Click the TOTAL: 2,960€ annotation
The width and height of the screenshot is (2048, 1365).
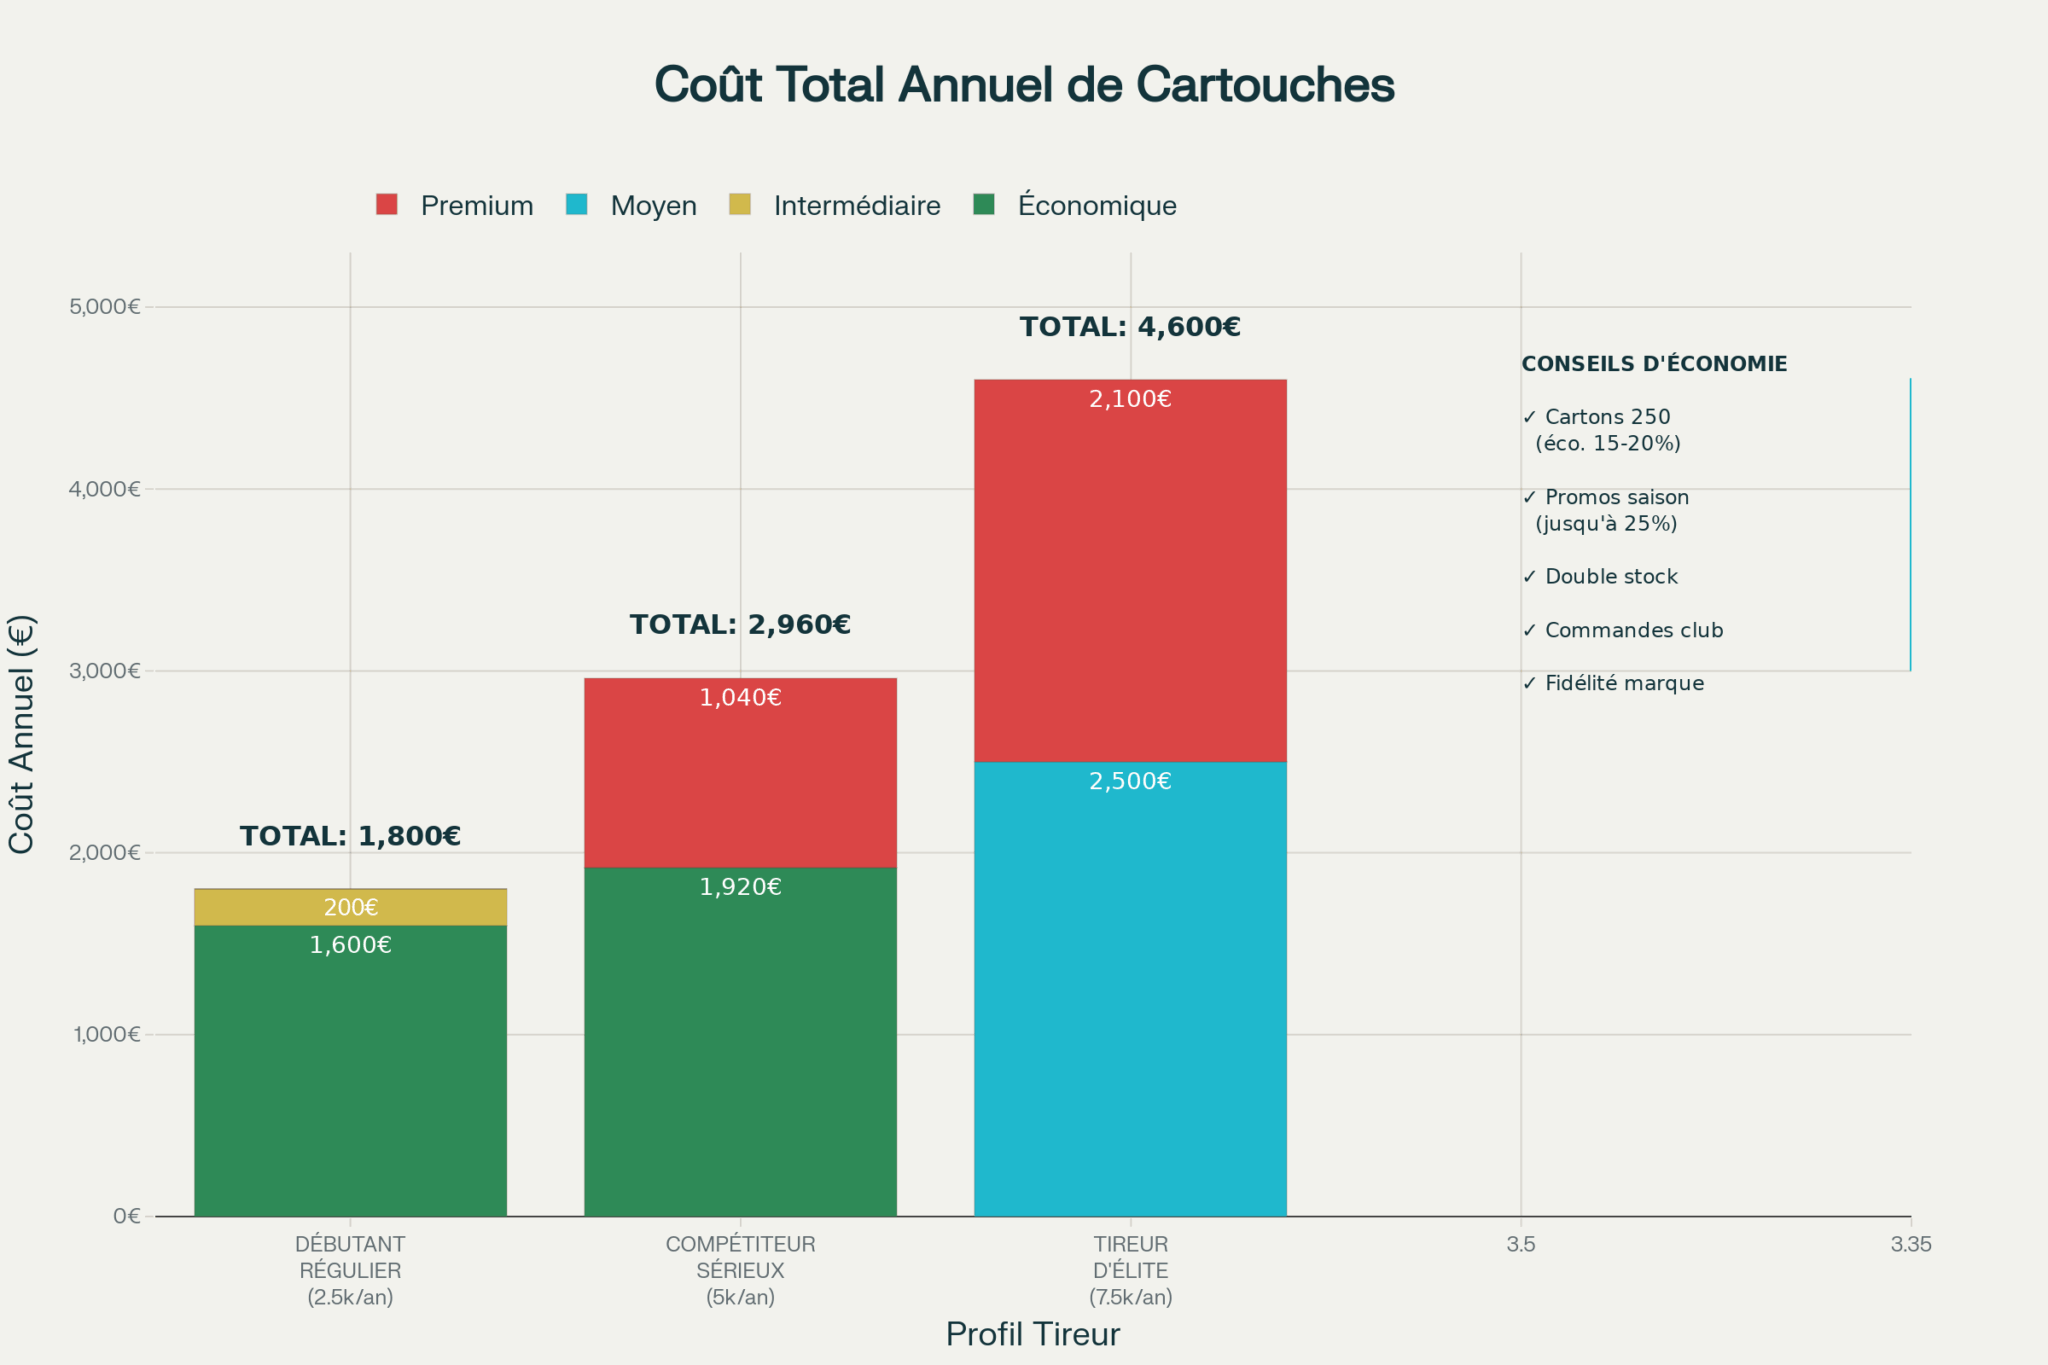740,625
